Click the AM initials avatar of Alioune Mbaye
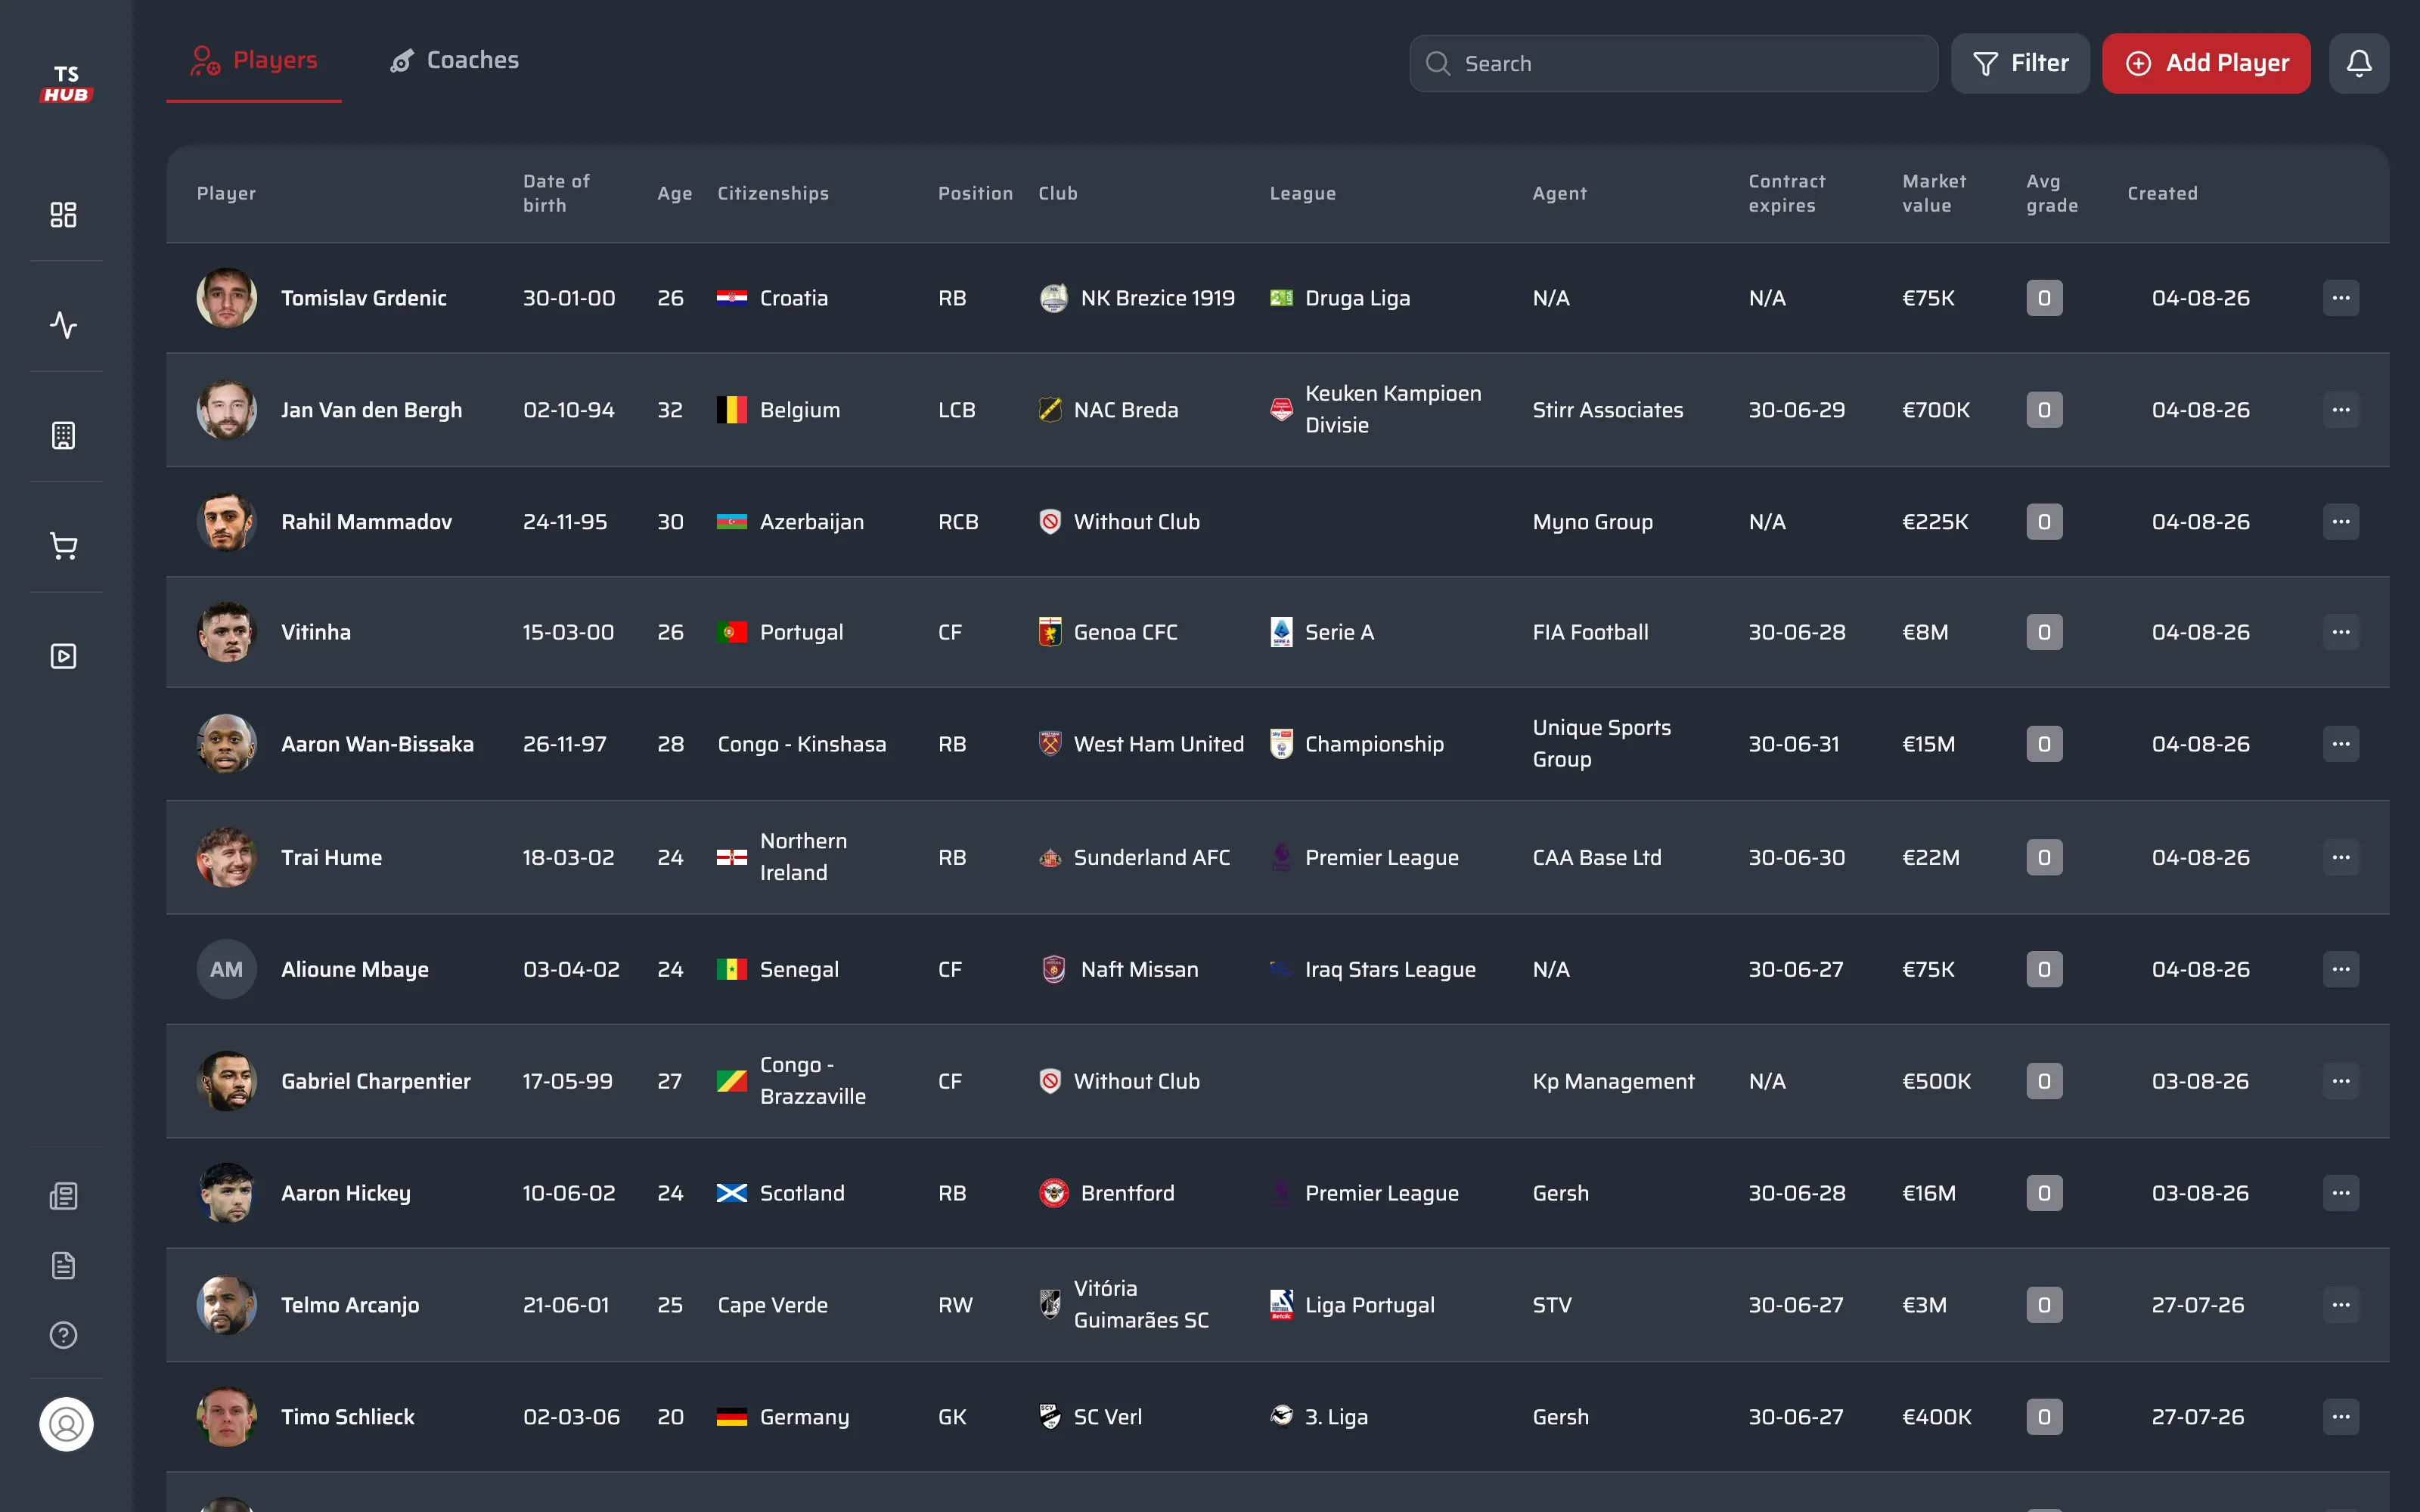Screen dimensions: 2420x1512 (227, 969)
